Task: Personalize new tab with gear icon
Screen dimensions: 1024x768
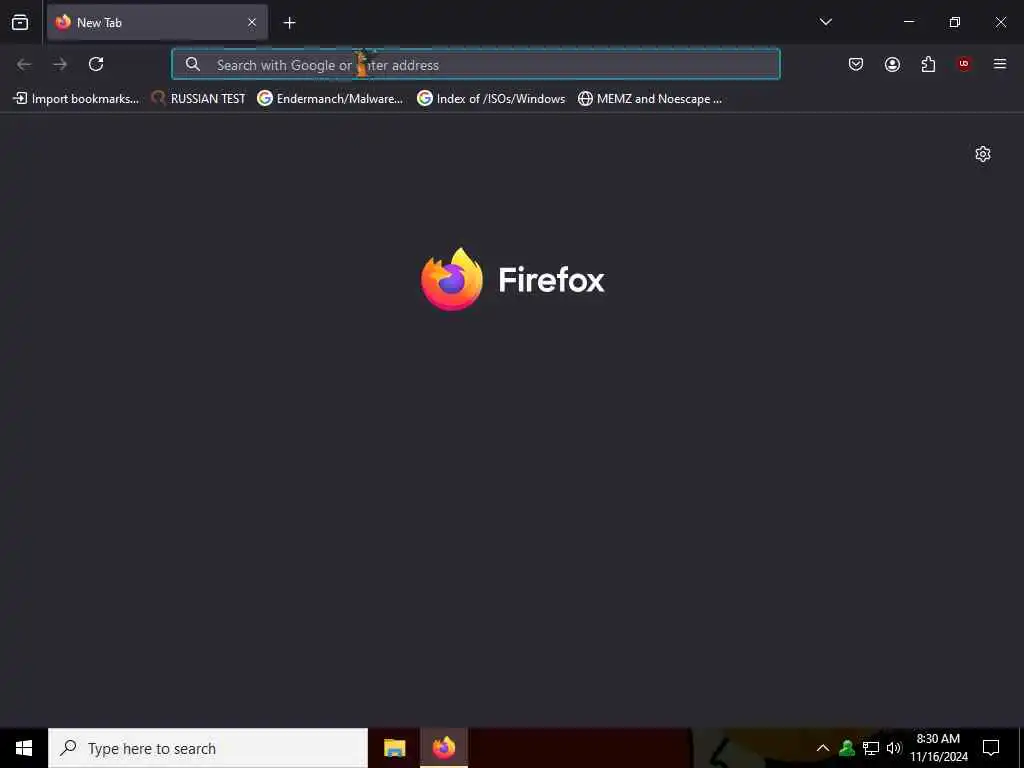Action: click(x=983, y=154)
